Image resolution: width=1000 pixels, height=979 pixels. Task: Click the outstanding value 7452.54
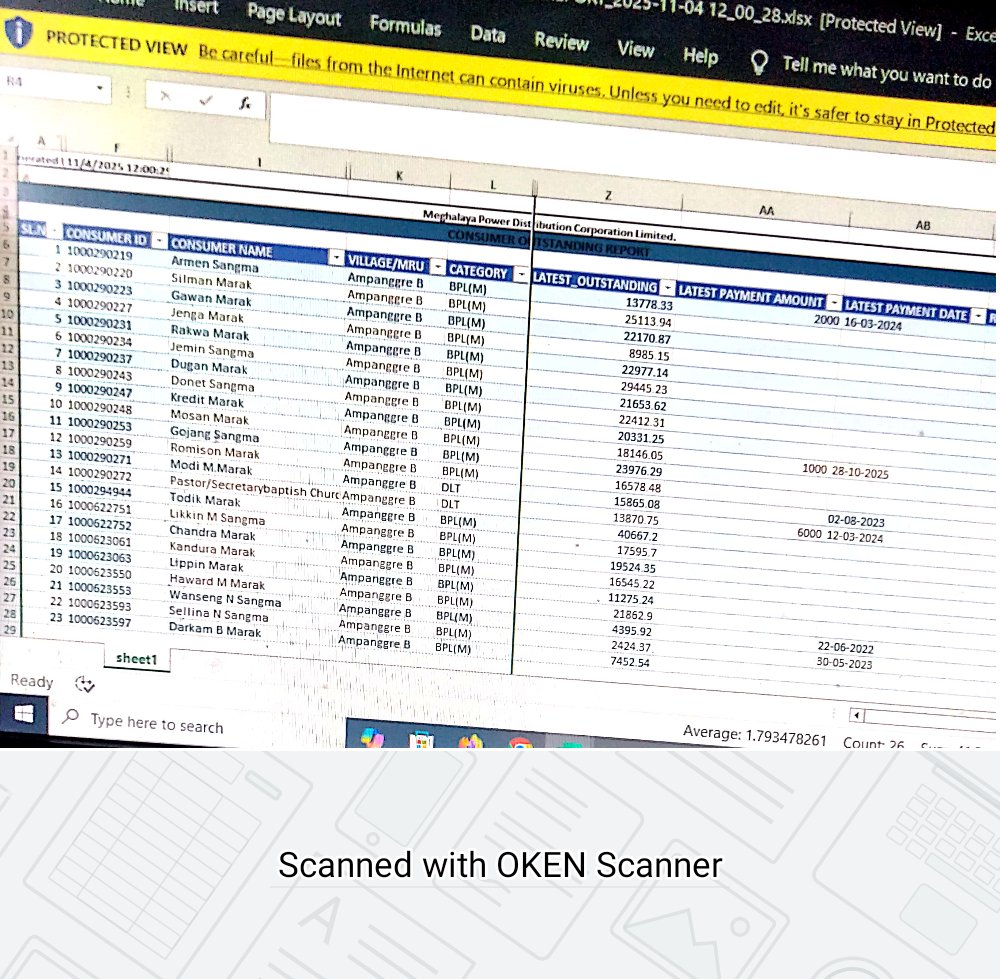click(x=629, y=661)
